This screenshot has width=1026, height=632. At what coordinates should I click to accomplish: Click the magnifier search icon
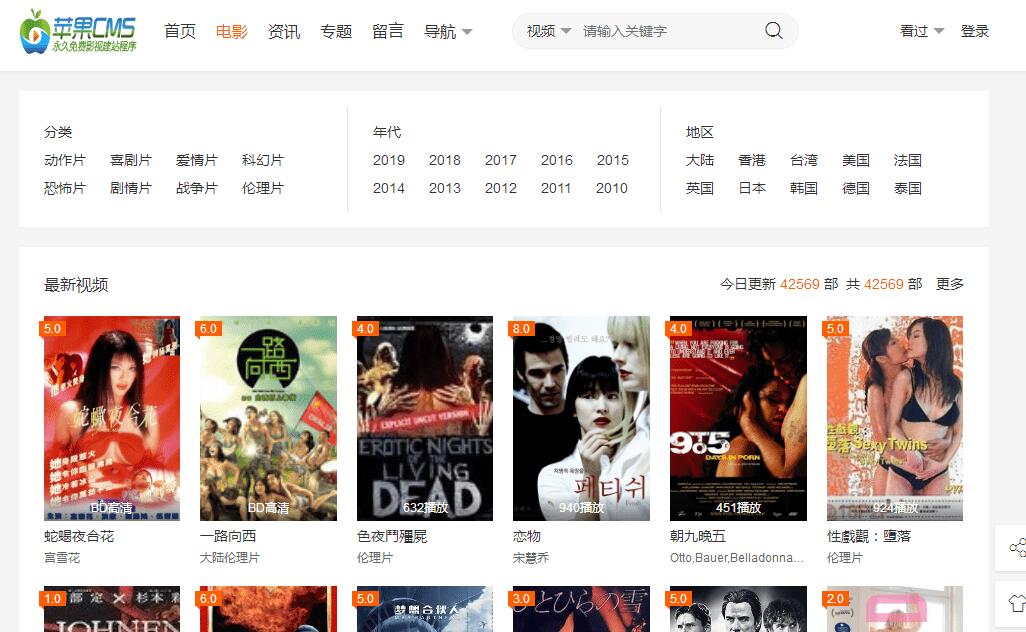click(773, 31)
